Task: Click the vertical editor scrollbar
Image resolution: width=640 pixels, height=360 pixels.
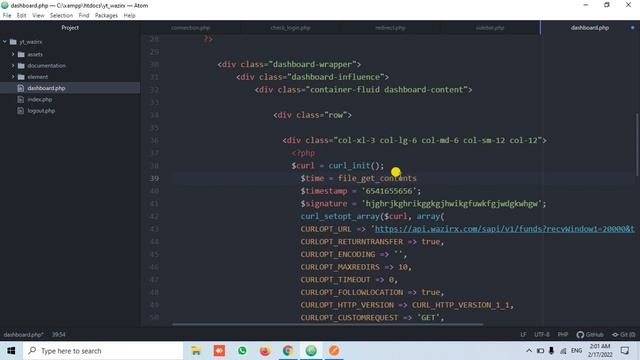Action: pyautogui.click(x=637, y=145)
